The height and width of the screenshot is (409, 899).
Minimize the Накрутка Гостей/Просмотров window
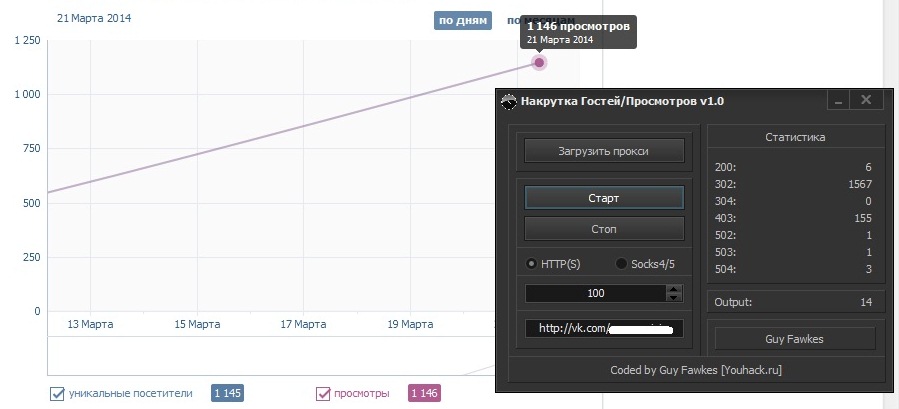pos(838,100)
